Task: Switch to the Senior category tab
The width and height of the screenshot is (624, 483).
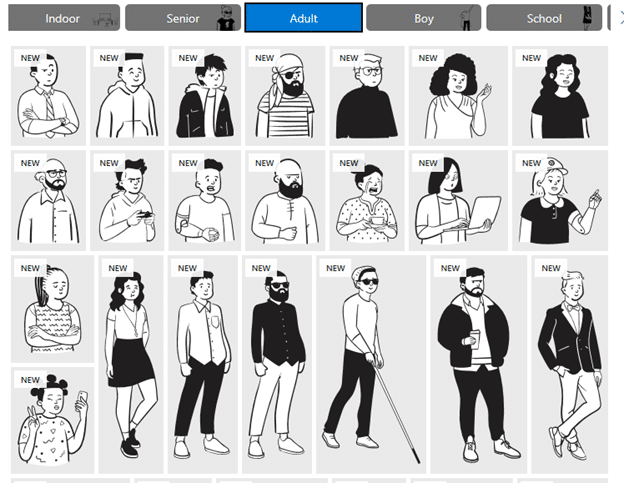Action: coord(183,18)
